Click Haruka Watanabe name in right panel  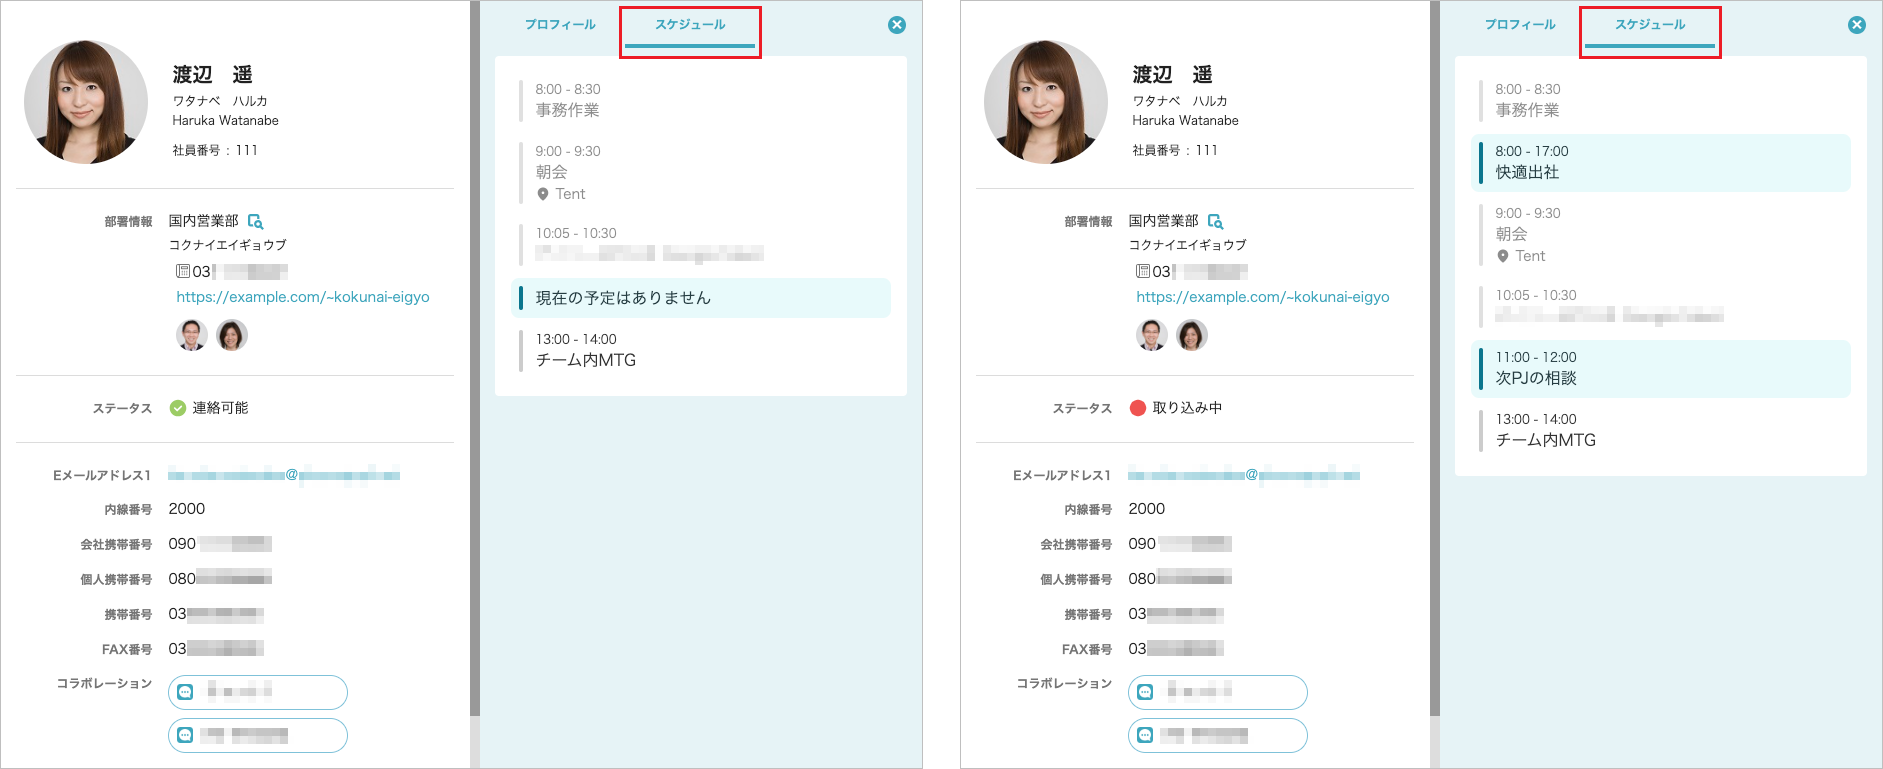(1185, 120)
